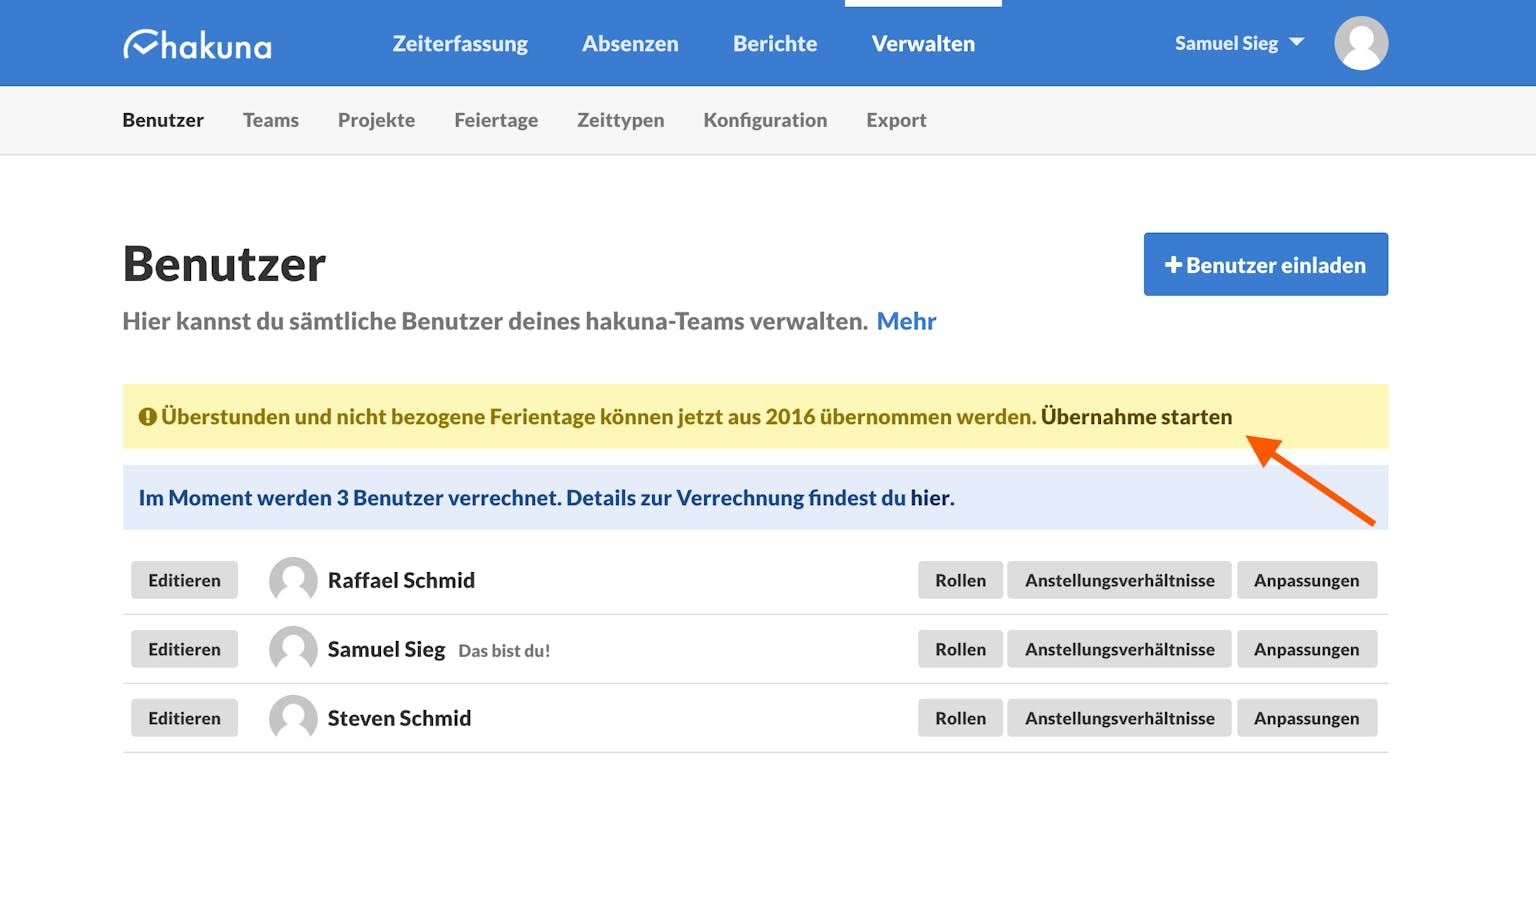Viewport: 1536px width, 899px height.
Task: Open Anstellungsverhältnisse for Steven Schmid
Action: (x=1120, y=718)
